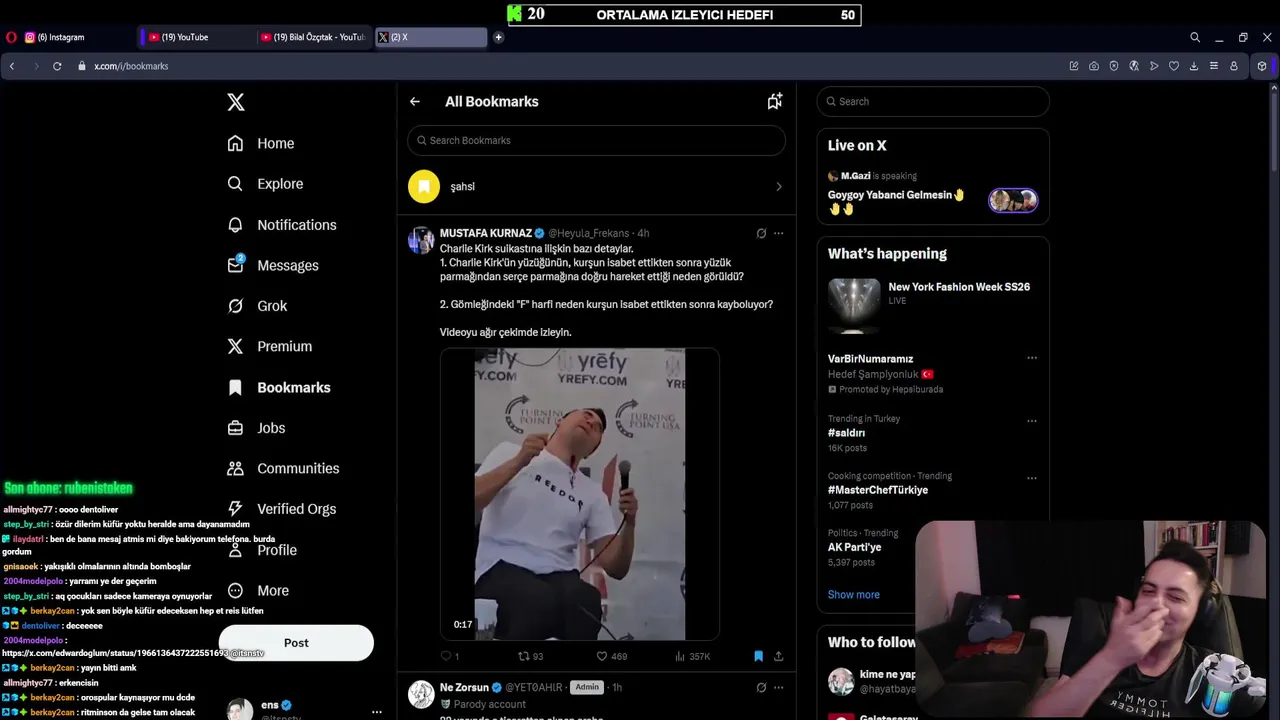The width and height of the screenshot is (1280, 720).
Task: Click the Communities people icon
Action: point(235,468)
